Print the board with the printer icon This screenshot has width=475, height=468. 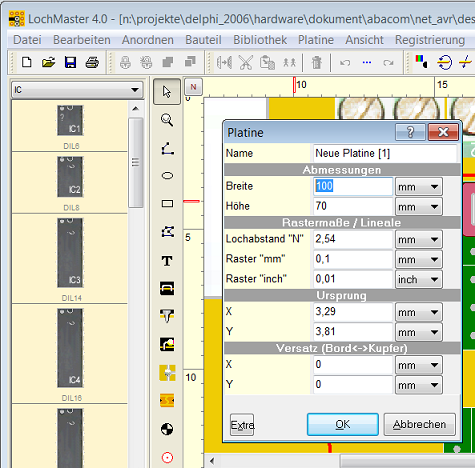(x=92, y=62)
